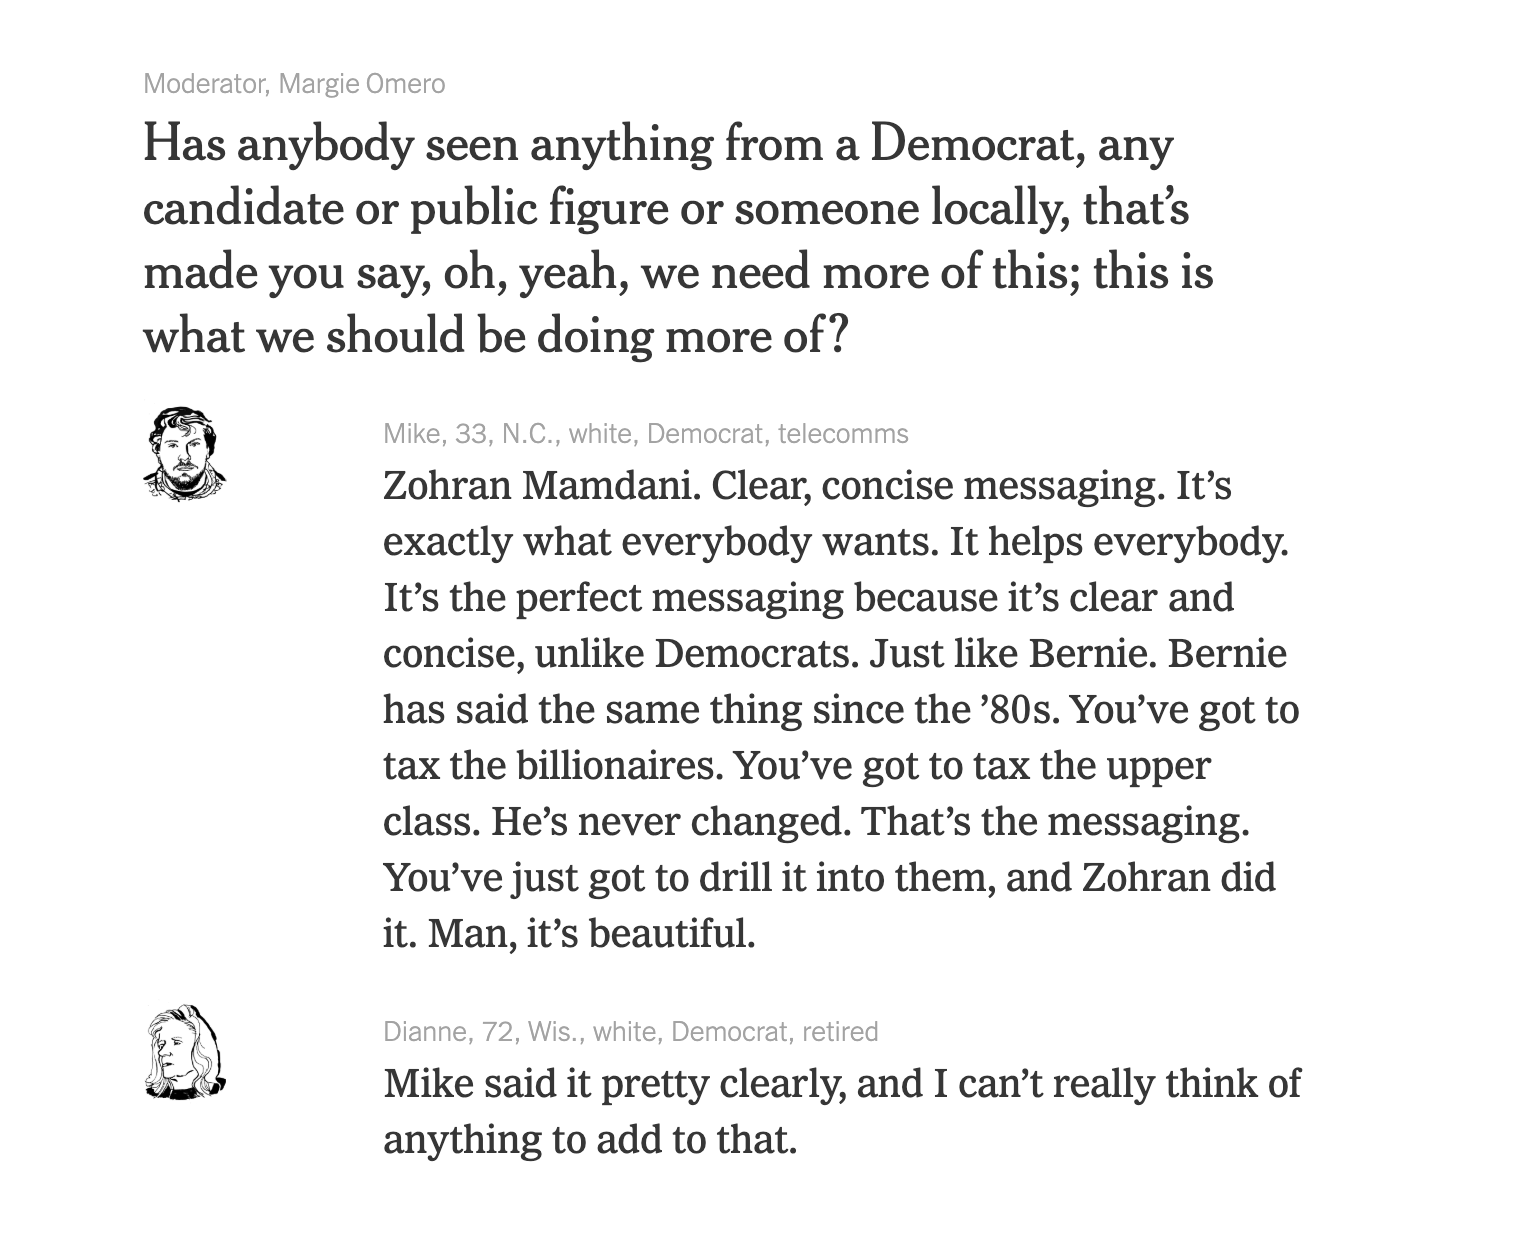This screenshot has width=1516, height=1242.
Task: Click the sentence "Man, it's beautiful."
Action: pos(592,934)
